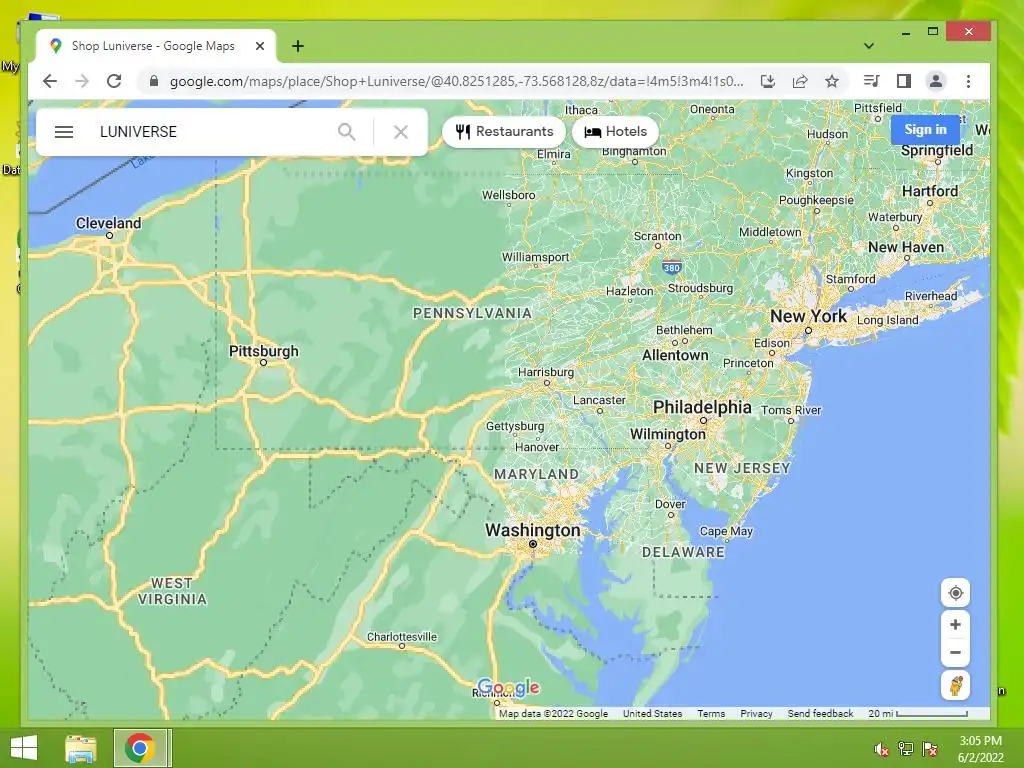Click the Harrisburg label on map
Screen dimensions: 1024x768
(x=546, y=372)
